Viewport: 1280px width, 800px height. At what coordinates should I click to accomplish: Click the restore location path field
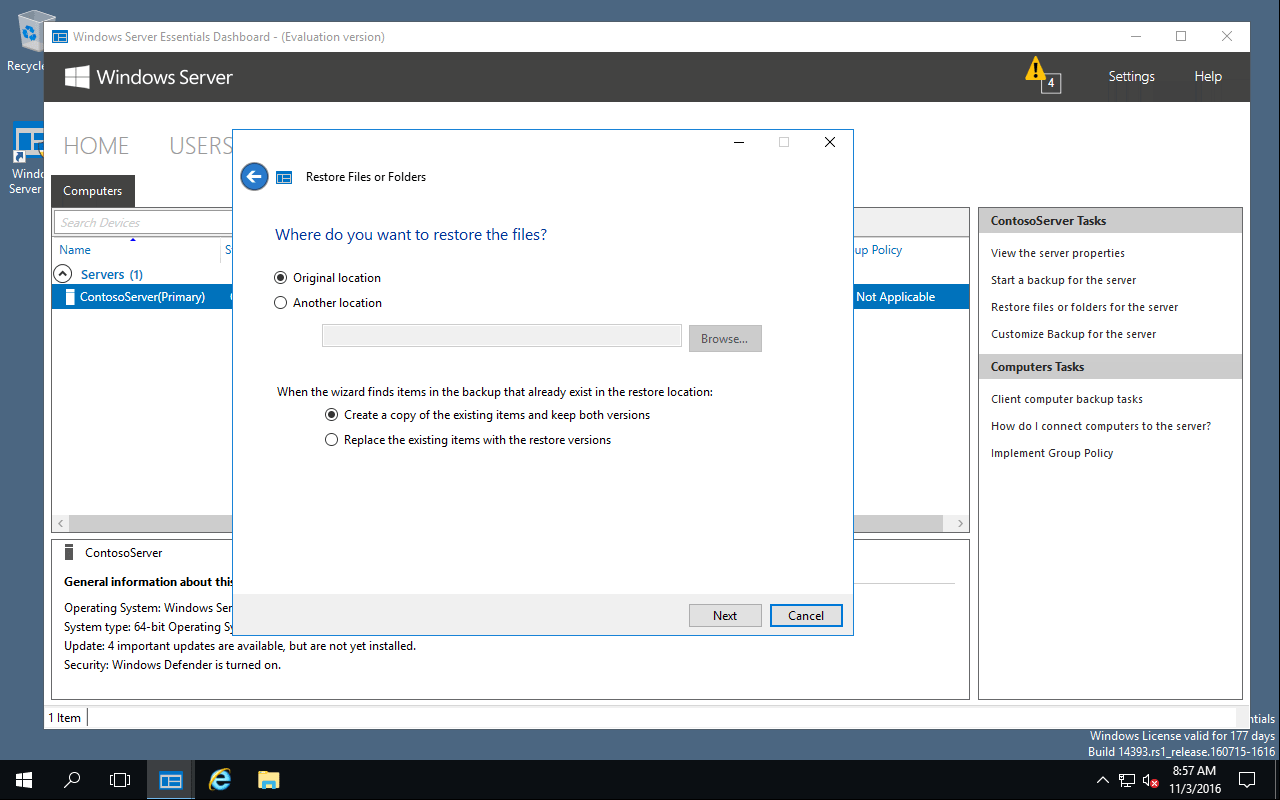click(x=502, y=336)
